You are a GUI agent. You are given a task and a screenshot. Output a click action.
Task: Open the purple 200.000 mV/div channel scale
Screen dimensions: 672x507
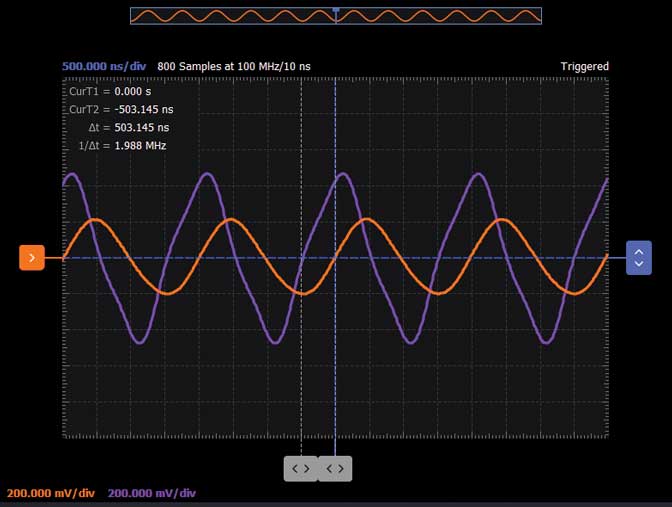point(151,493)
